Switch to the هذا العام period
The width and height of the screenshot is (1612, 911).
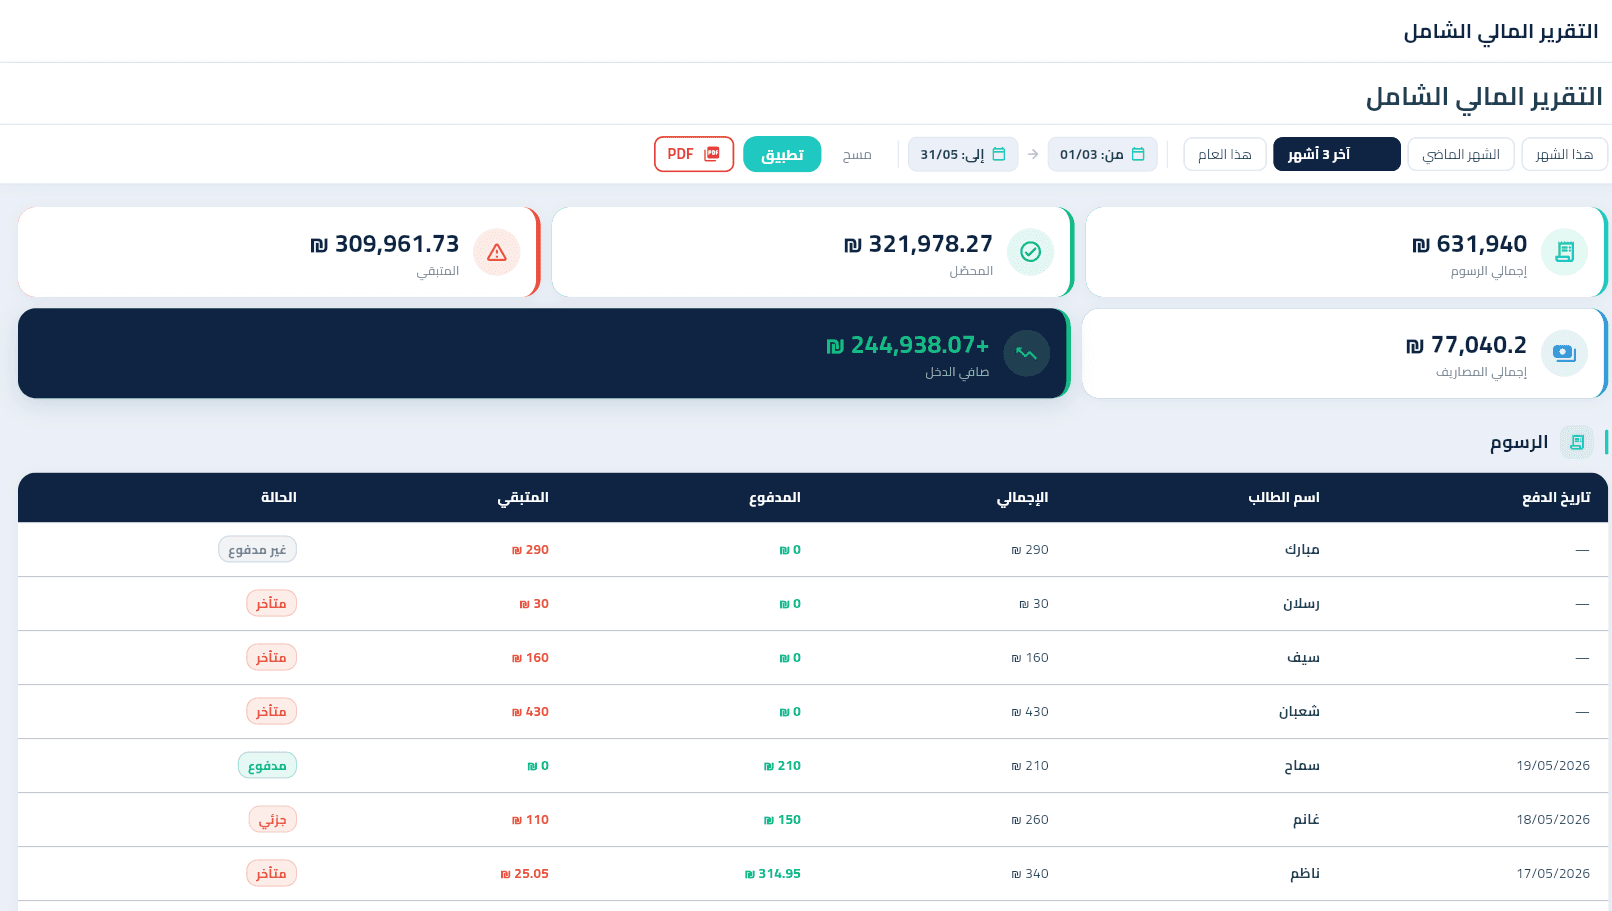point(1225,154)
